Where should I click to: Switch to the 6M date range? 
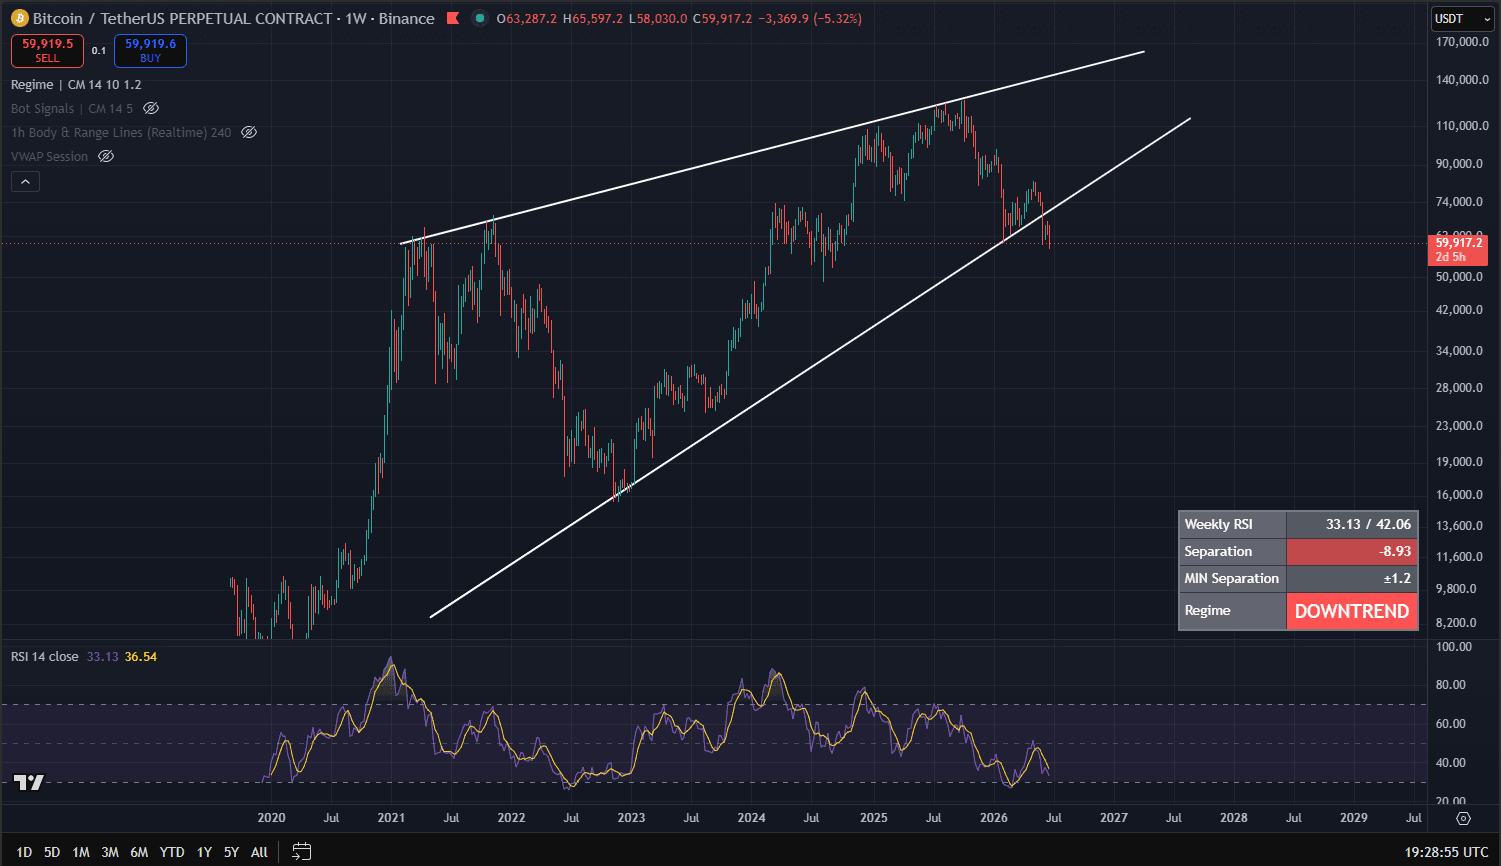click(139, 852)
